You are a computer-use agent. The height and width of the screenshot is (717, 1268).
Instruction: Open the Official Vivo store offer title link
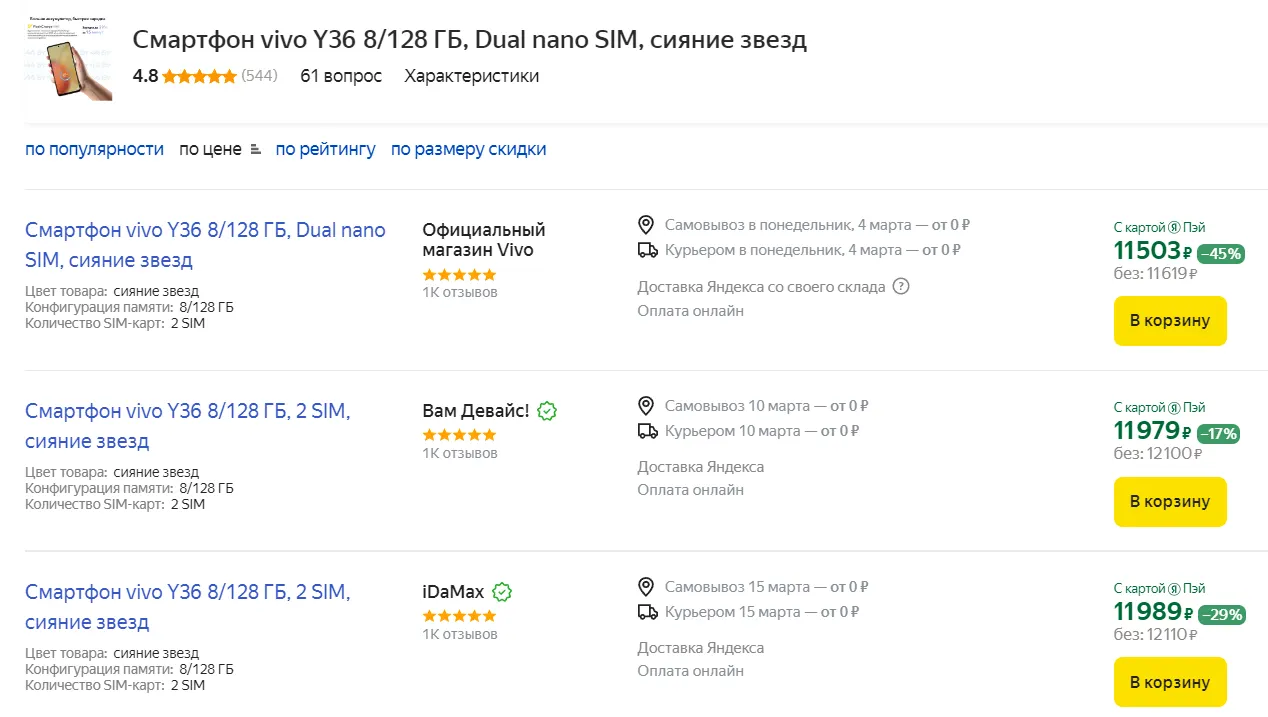coord(204,245)
